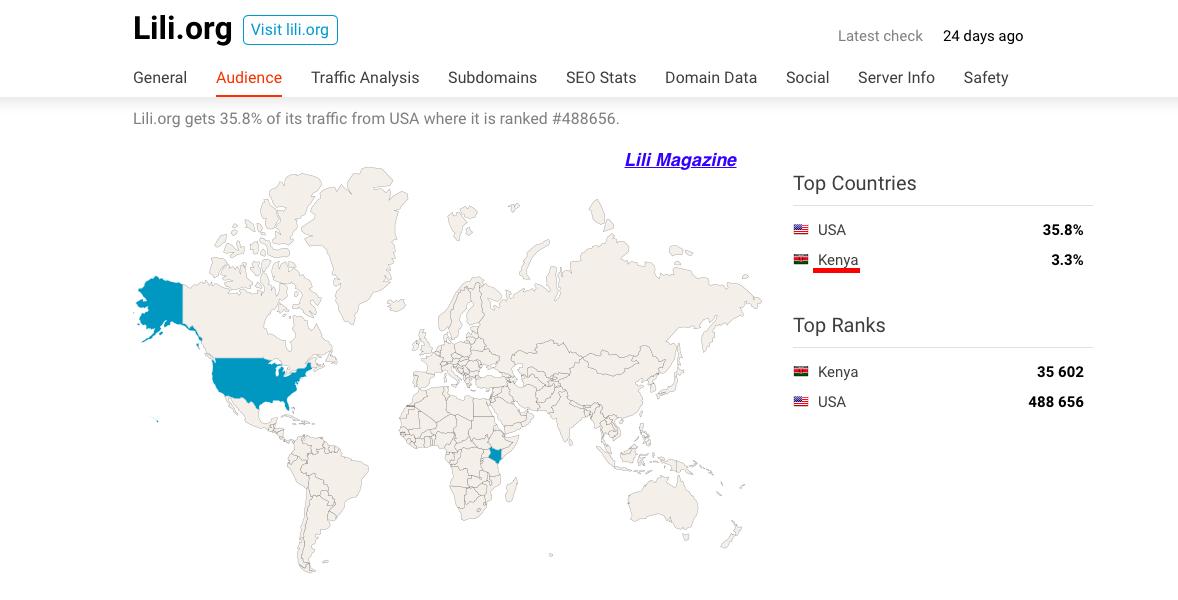Viewport: 1178px width, 600px height.
Task: Click Kenya in Top Ranks list
Action: [x=838, y=372]
